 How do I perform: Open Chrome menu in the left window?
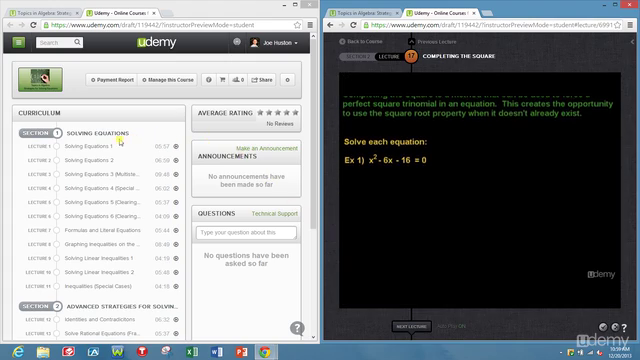coord(310,25)
